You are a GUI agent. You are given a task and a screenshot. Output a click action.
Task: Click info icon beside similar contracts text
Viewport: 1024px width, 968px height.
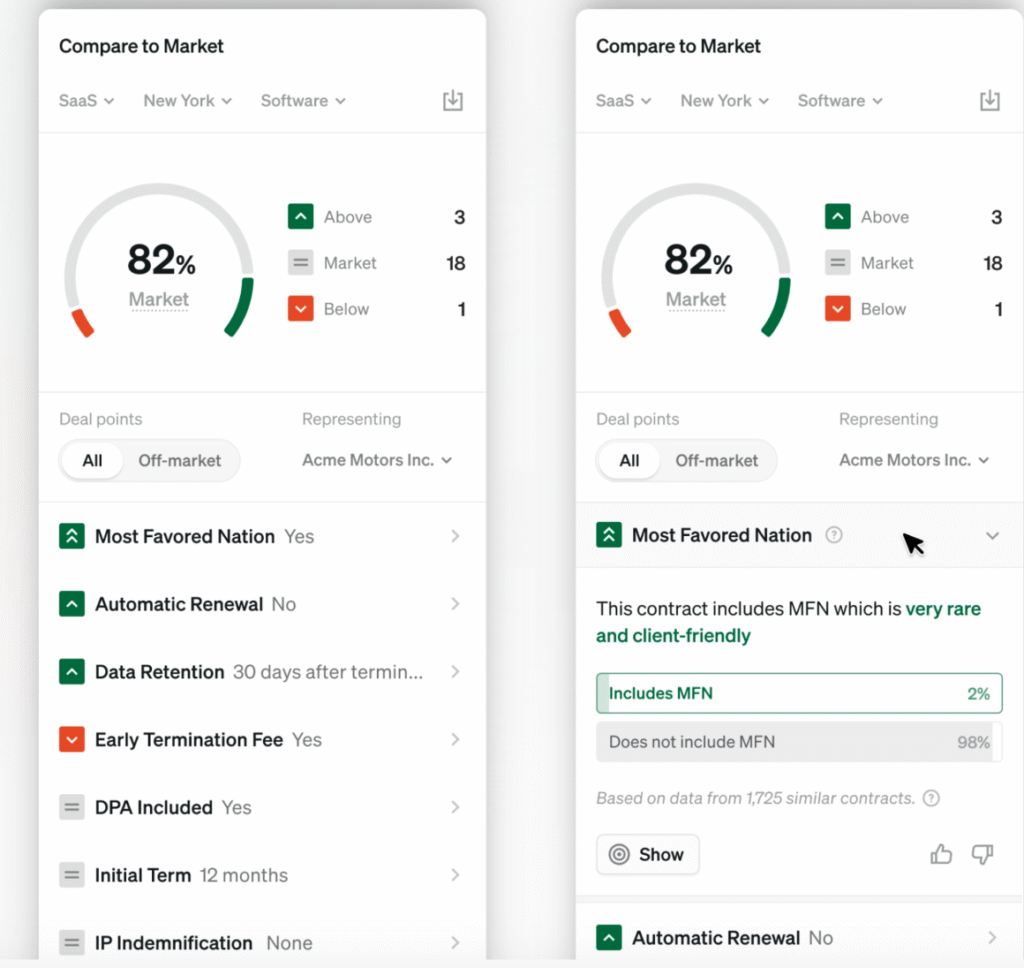(x=931, y=798)
